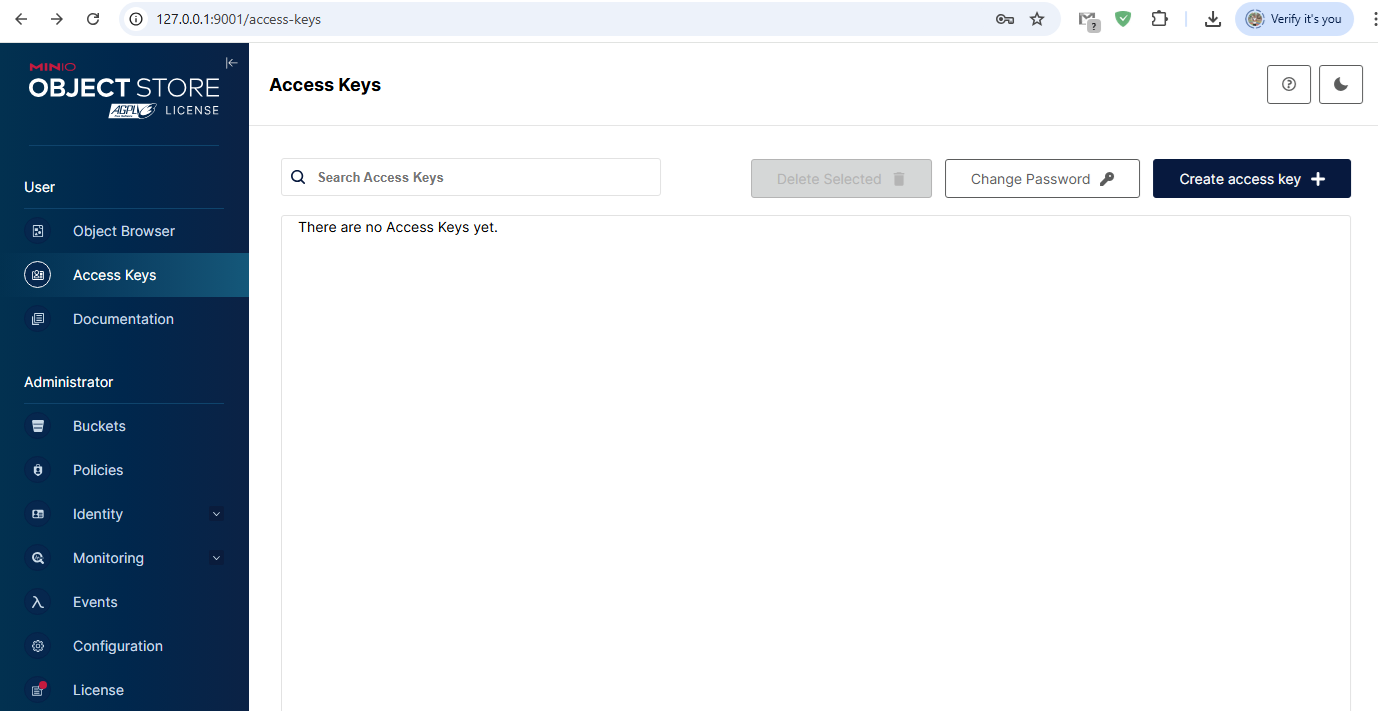The image size is (1378, 711).
Task: Reload the page in browser
Action: click(x=93, y=19)
